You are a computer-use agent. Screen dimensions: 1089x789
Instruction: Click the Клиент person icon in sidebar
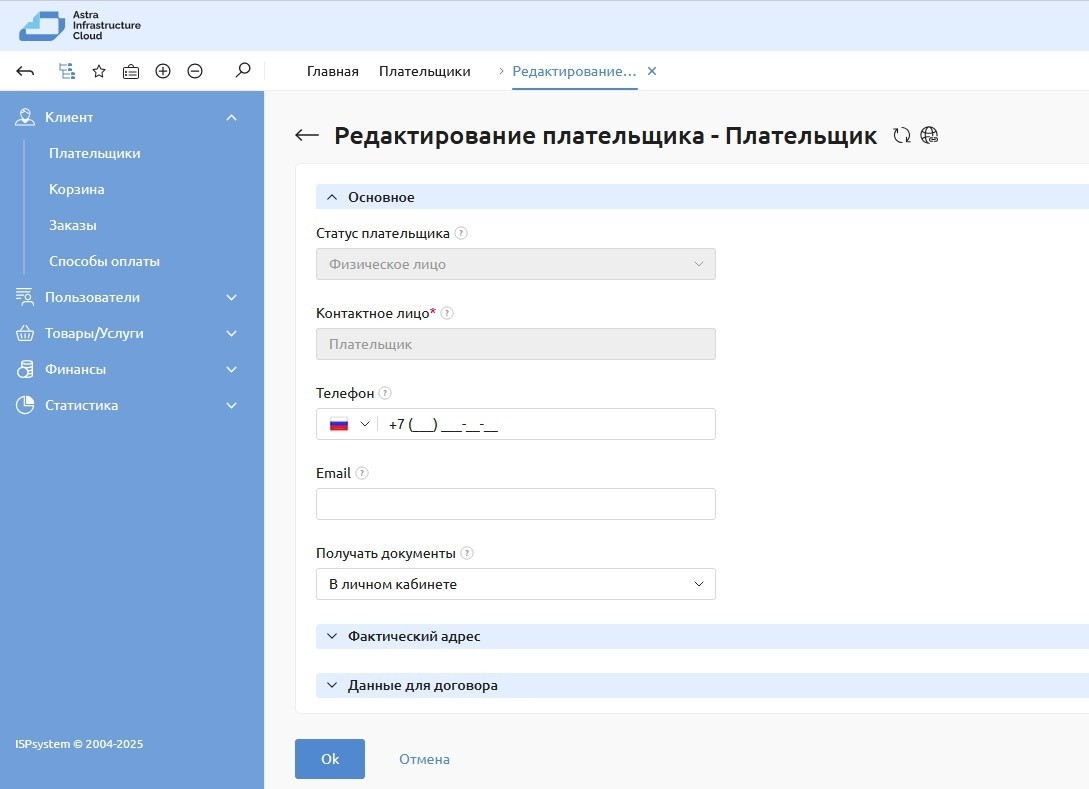coord(25,117)
